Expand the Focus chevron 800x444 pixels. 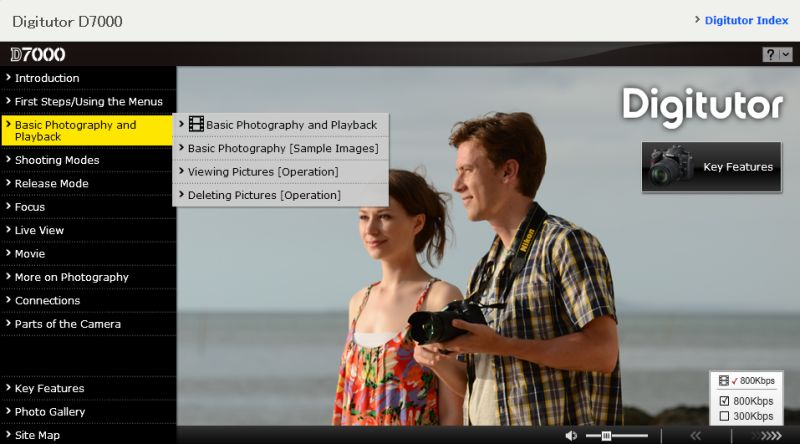coord(8,206)
